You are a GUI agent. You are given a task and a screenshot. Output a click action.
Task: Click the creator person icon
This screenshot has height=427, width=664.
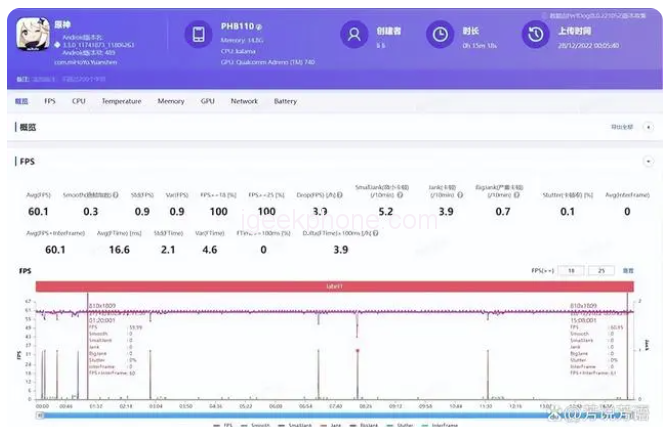tap(352, 35)
